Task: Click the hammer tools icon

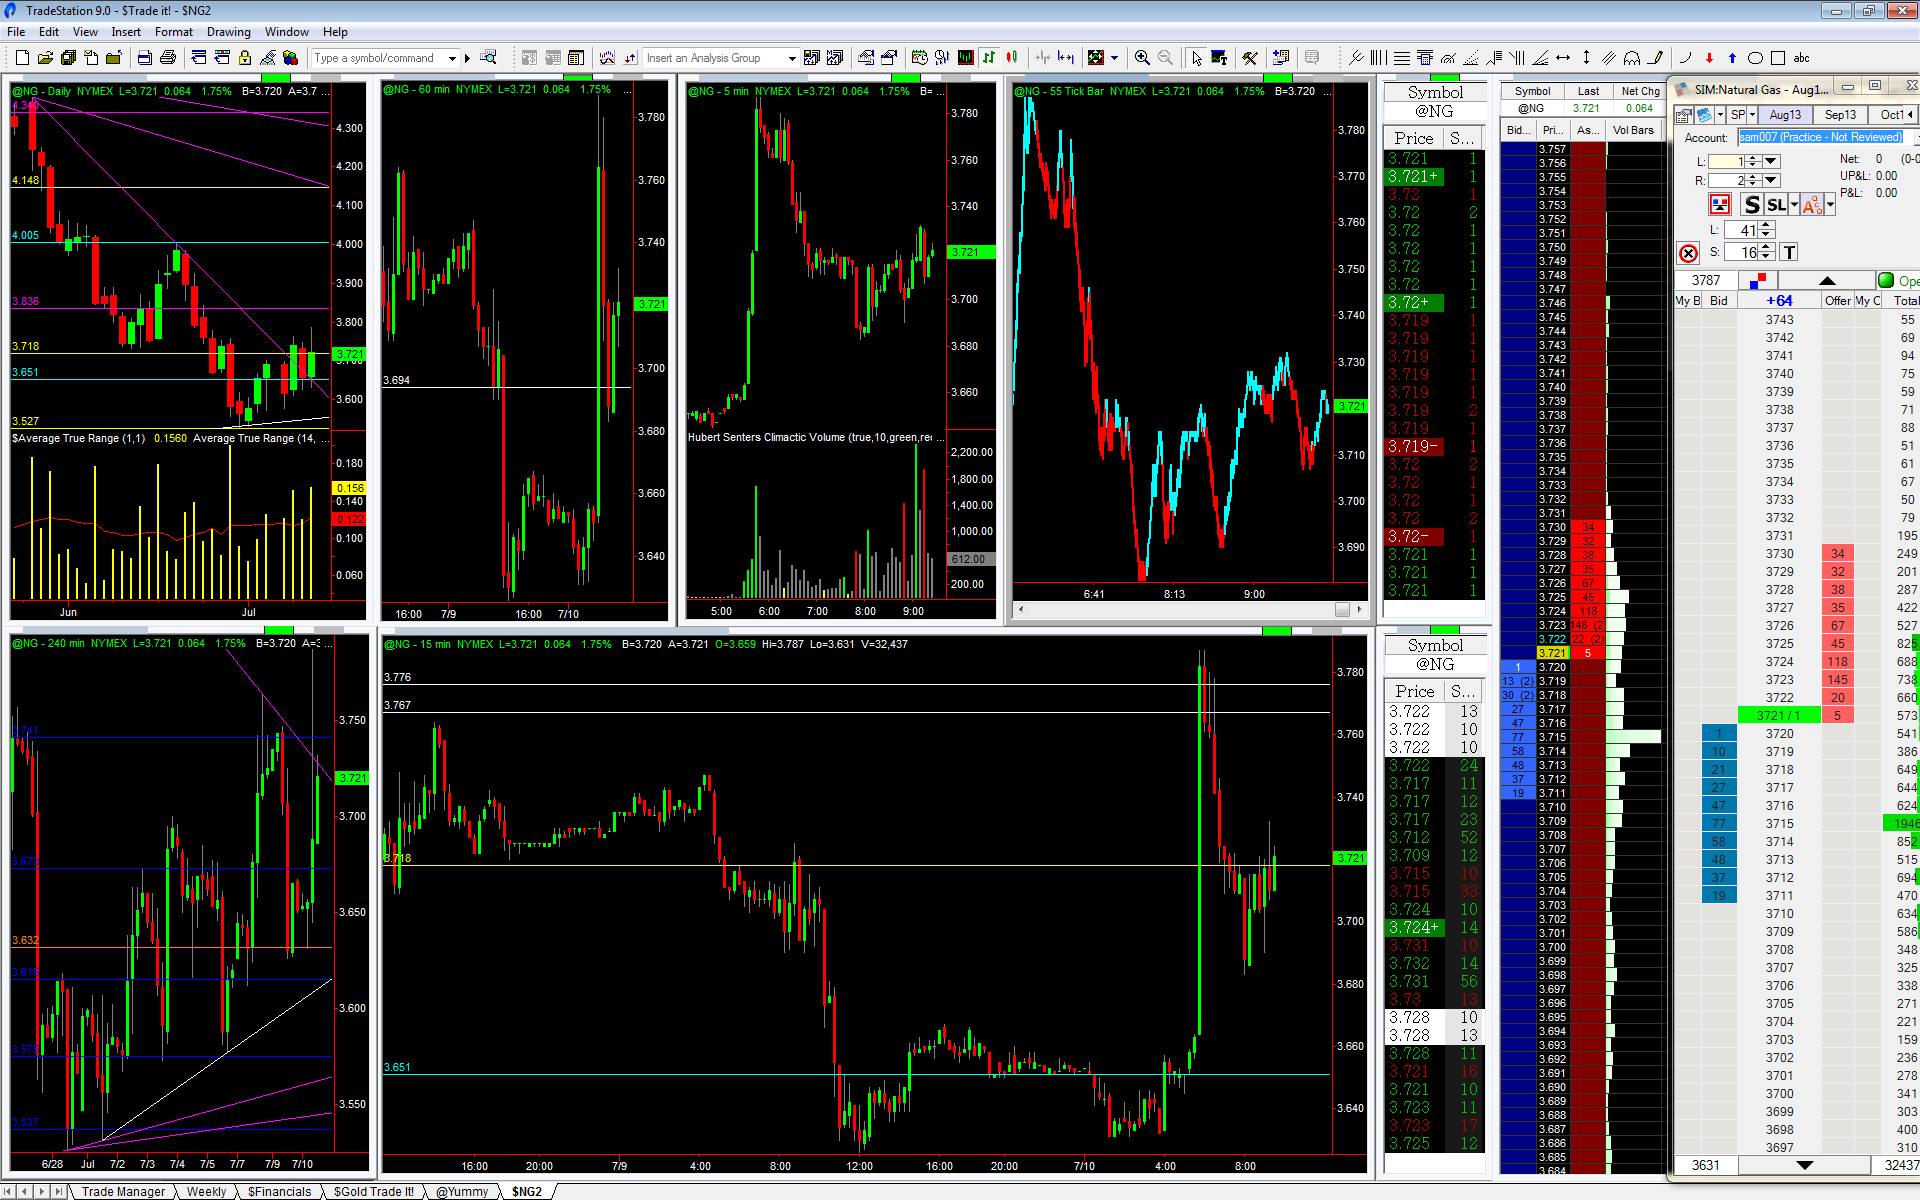Action: point(1250,58)
